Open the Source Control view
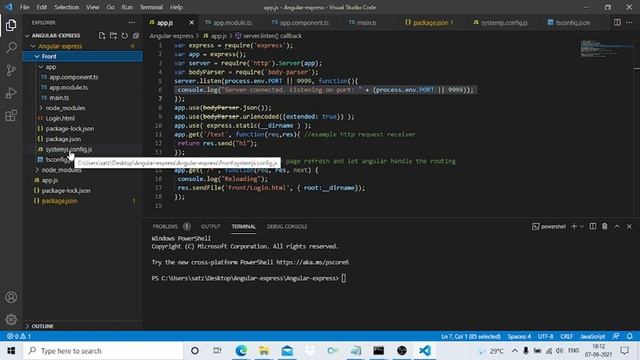 (x=11, y=70)
